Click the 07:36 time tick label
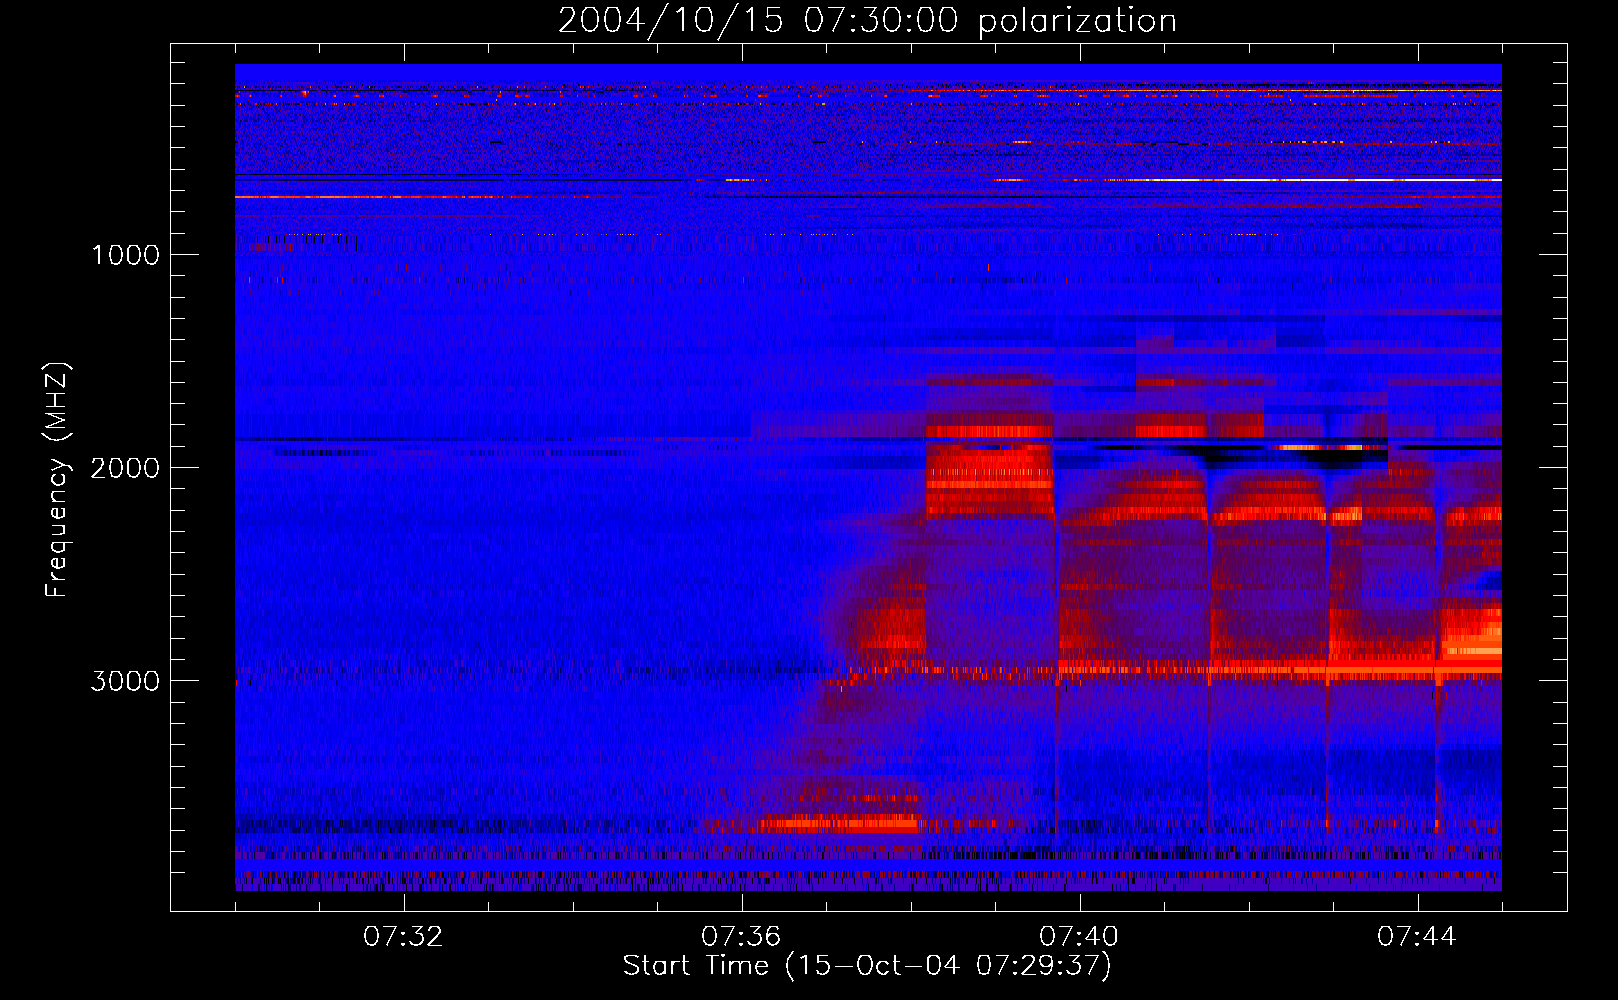1618x1000 pixels. point(742,937)
